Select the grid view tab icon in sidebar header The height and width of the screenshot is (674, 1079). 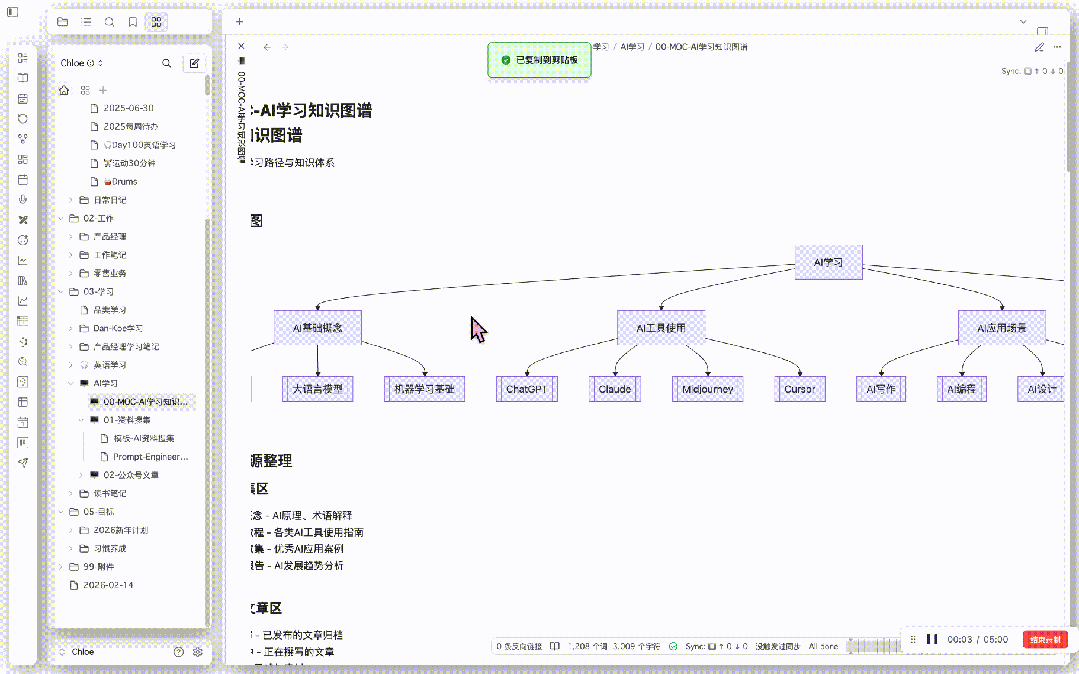pyautogui.click(x=157, y=22)
